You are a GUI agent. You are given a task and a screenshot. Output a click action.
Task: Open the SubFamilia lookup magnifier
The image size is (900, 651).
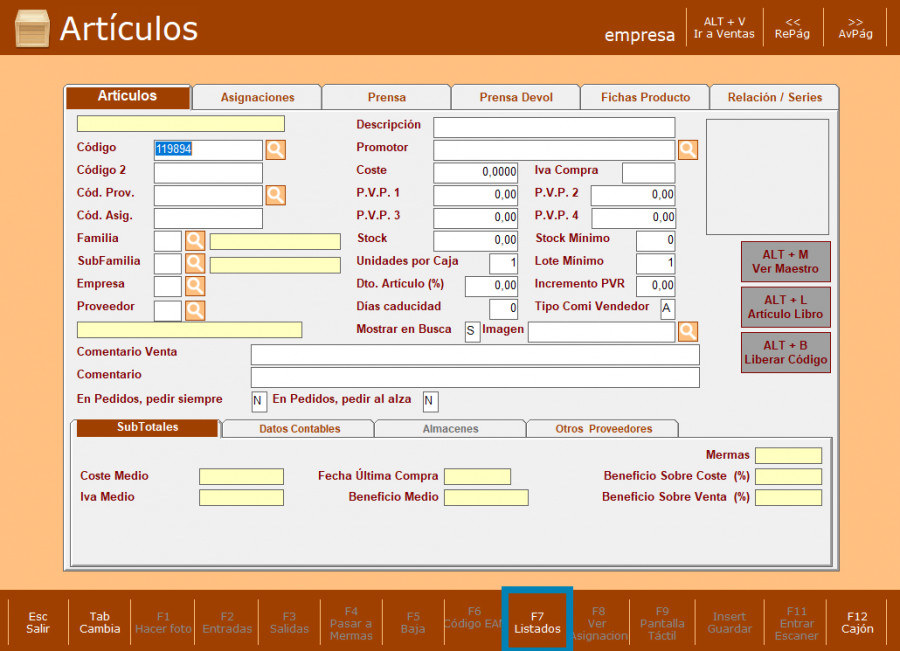tap(195, 264)
